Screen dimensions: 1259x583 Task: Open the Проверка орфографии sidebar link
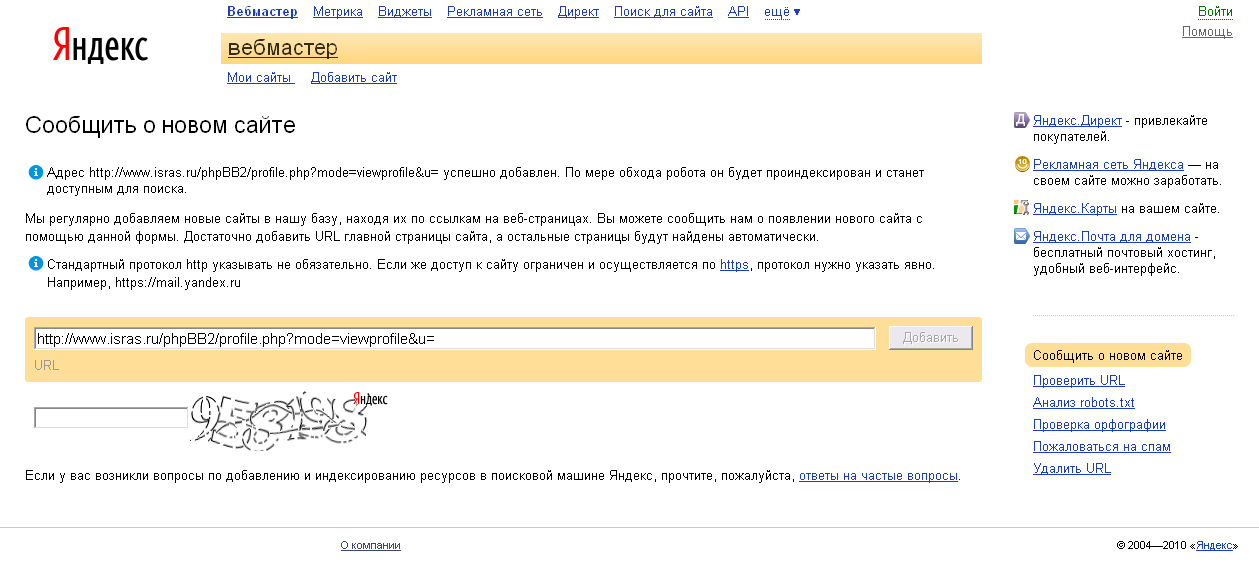pyautogui.click(x=1099, y=425)
